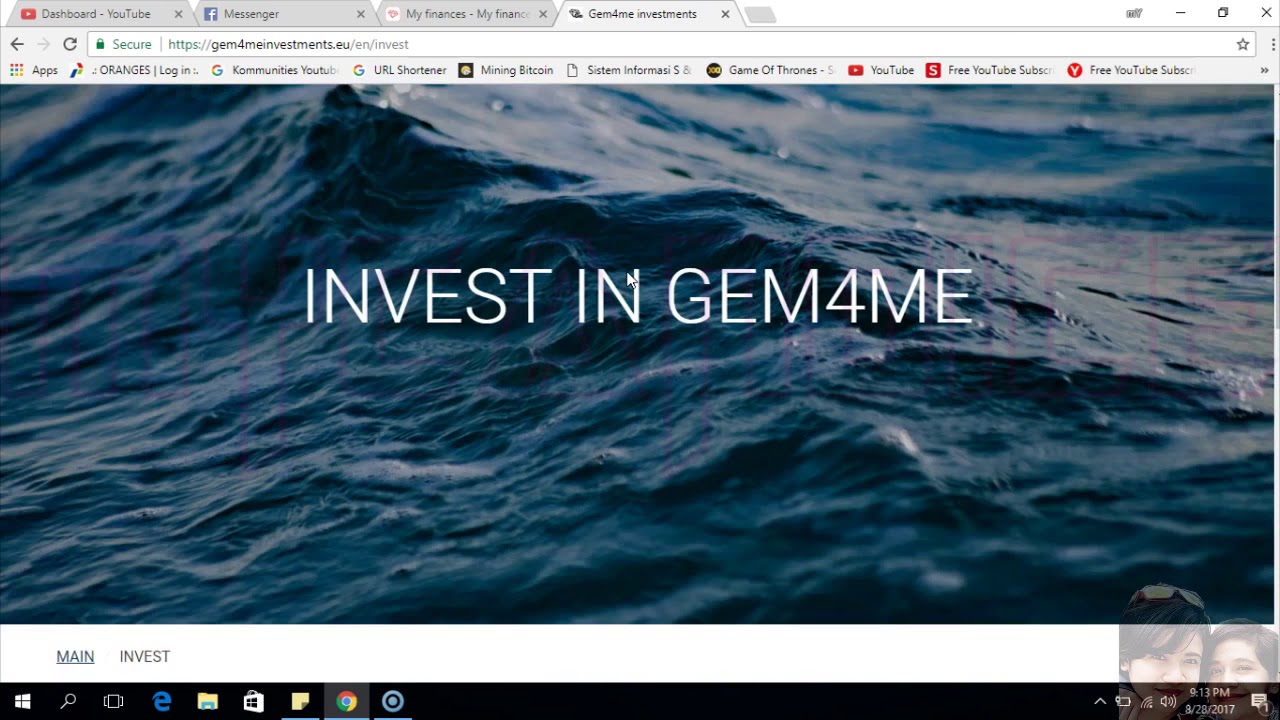Bookmark this page with the star icon
1280x720 pixels.
[x=1243, y=44]
